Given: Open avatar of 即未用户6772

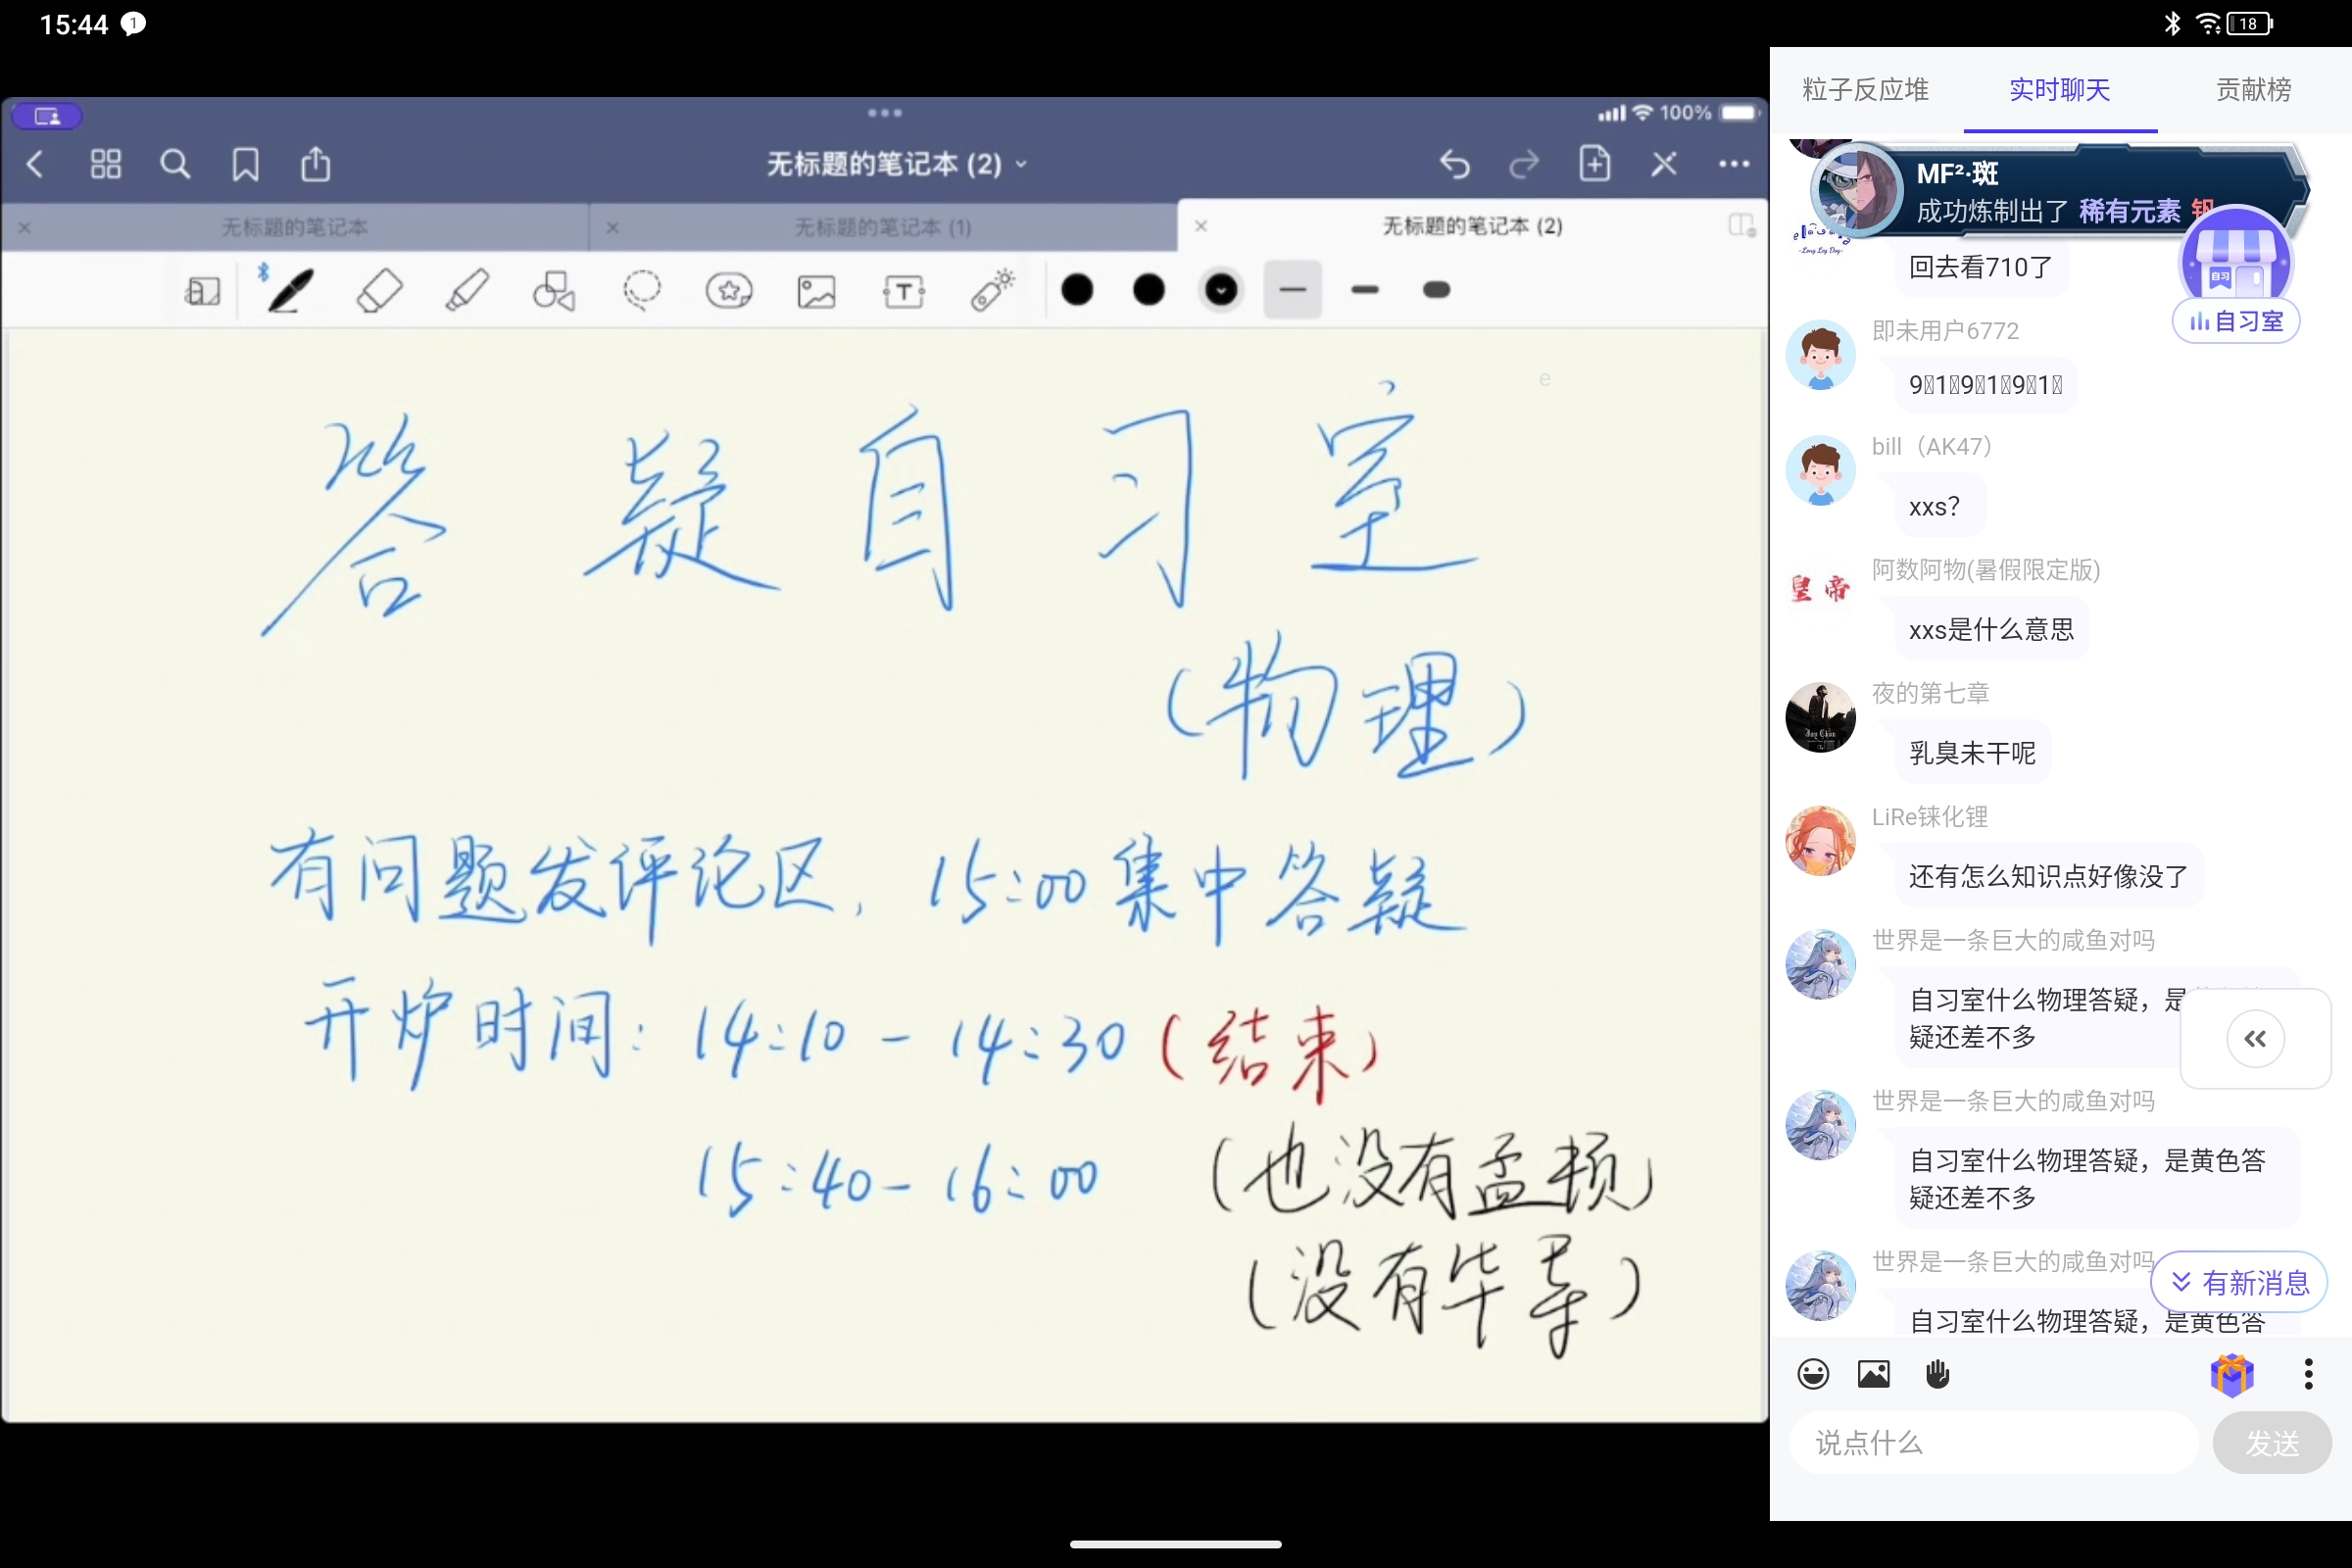Looking at the screenshot, I should (x=1820, y=354).
